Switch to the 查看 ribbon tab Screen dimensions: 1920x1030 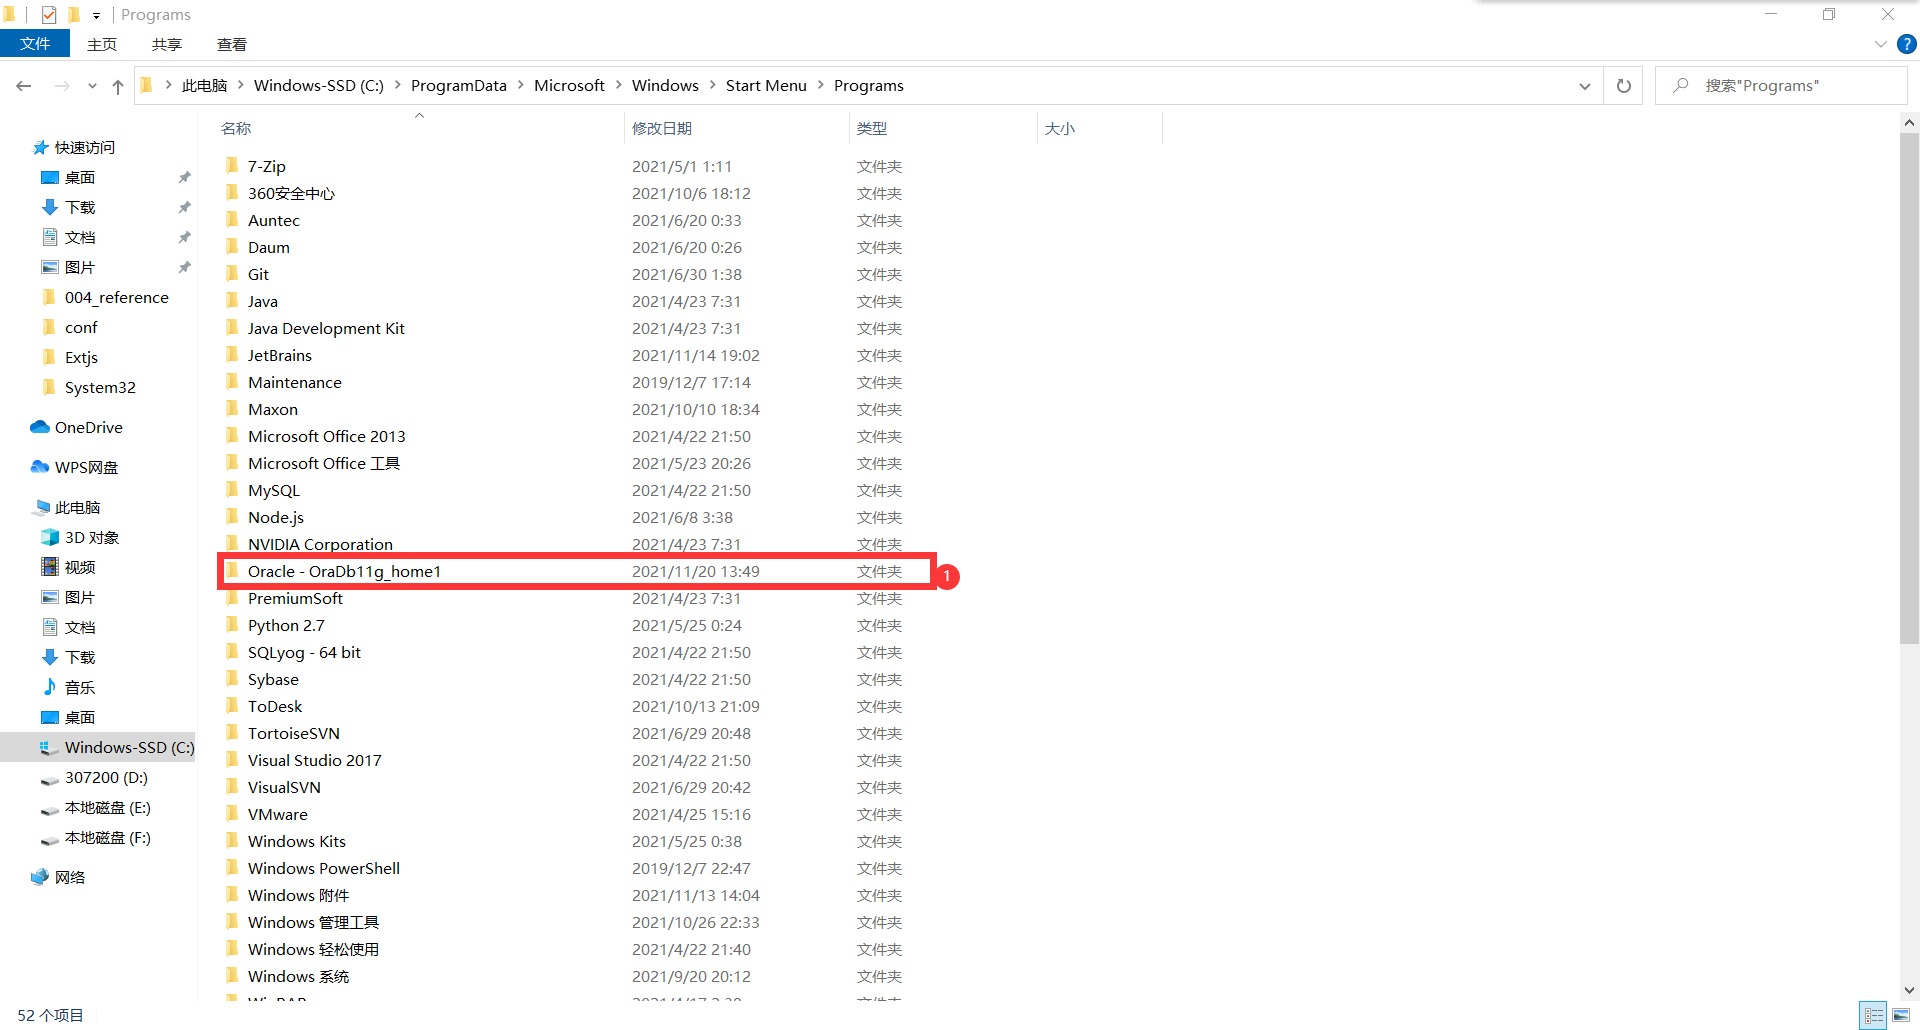(232, 44)
